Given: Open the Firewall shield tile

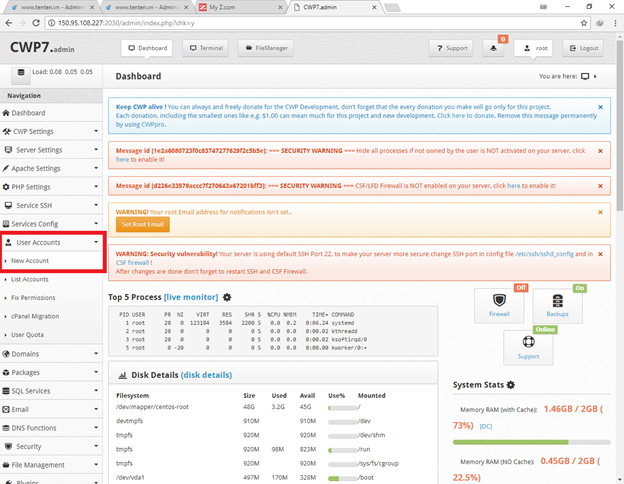Looking at the screenshot, I should tap(499, 305).
